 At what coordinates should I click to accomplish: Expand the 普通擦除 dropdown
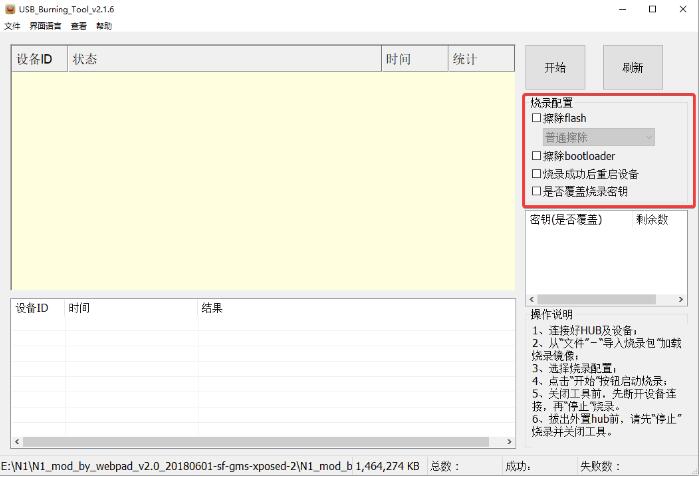point(599,137)
